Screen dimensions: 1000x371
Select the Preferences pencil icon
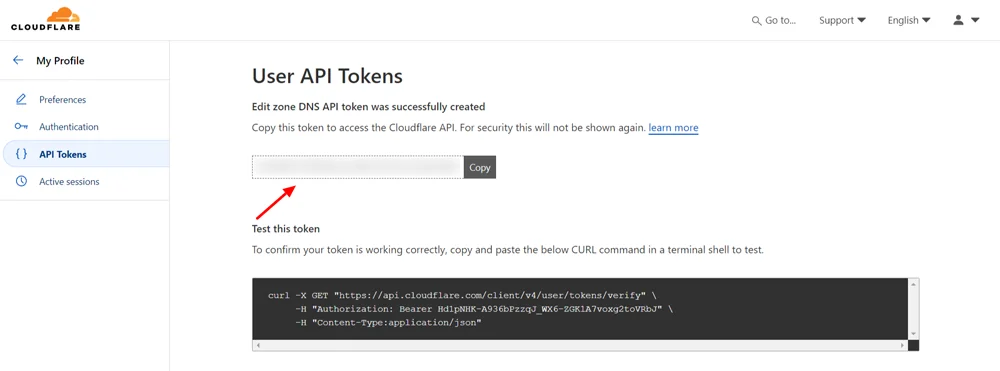pos(21,99)
